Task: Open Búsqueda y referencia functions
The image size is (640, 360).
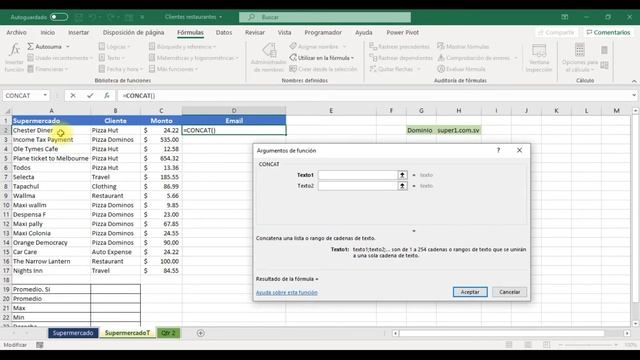Action: coord(182,47)
